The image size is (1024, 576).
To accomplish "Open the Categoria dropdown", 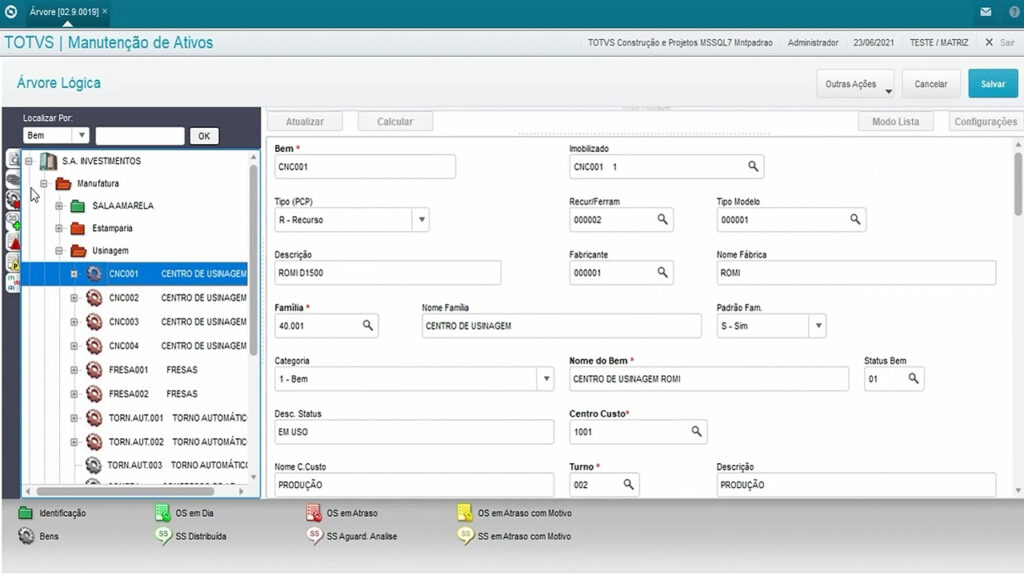I will [546, 378].
